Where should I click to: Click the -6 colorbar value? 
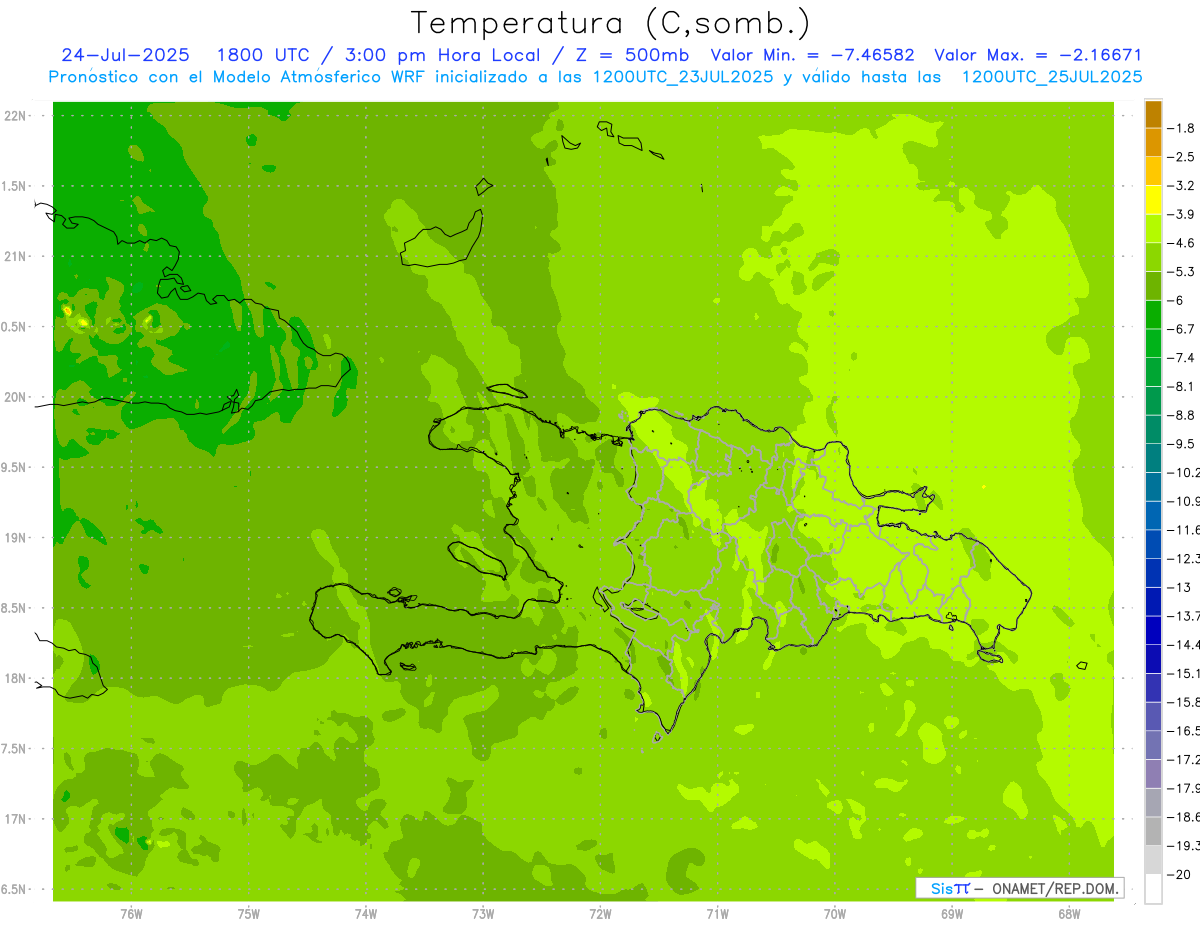1177,300
